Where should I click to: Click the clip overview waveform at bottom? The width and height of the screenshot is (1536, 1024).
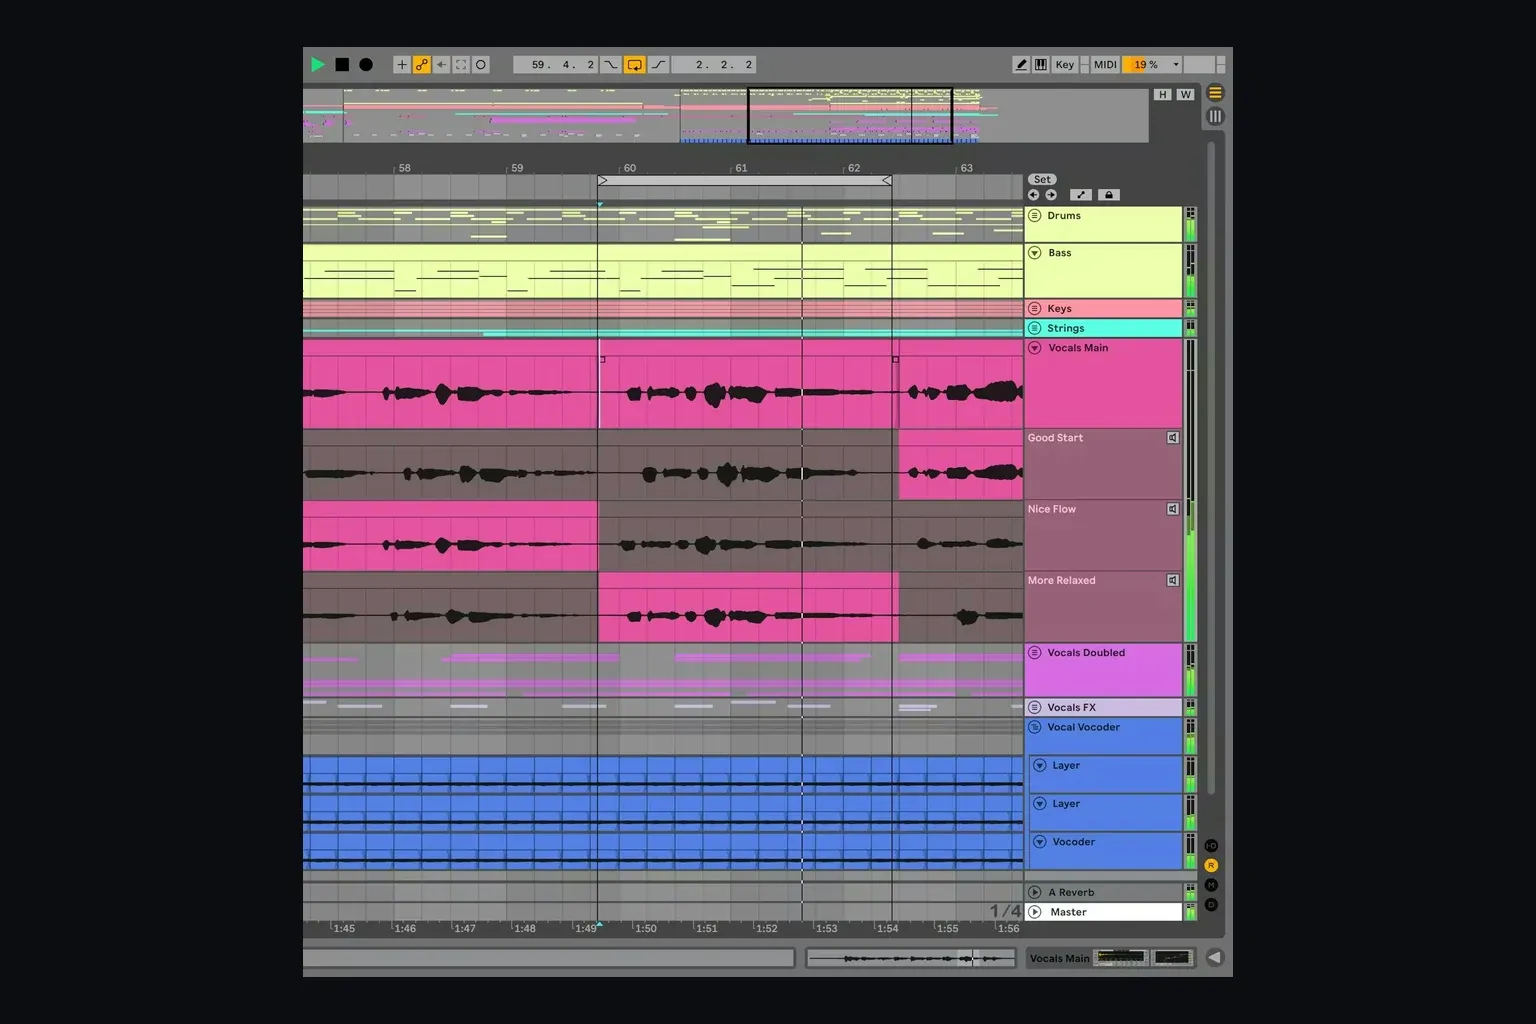910,958
